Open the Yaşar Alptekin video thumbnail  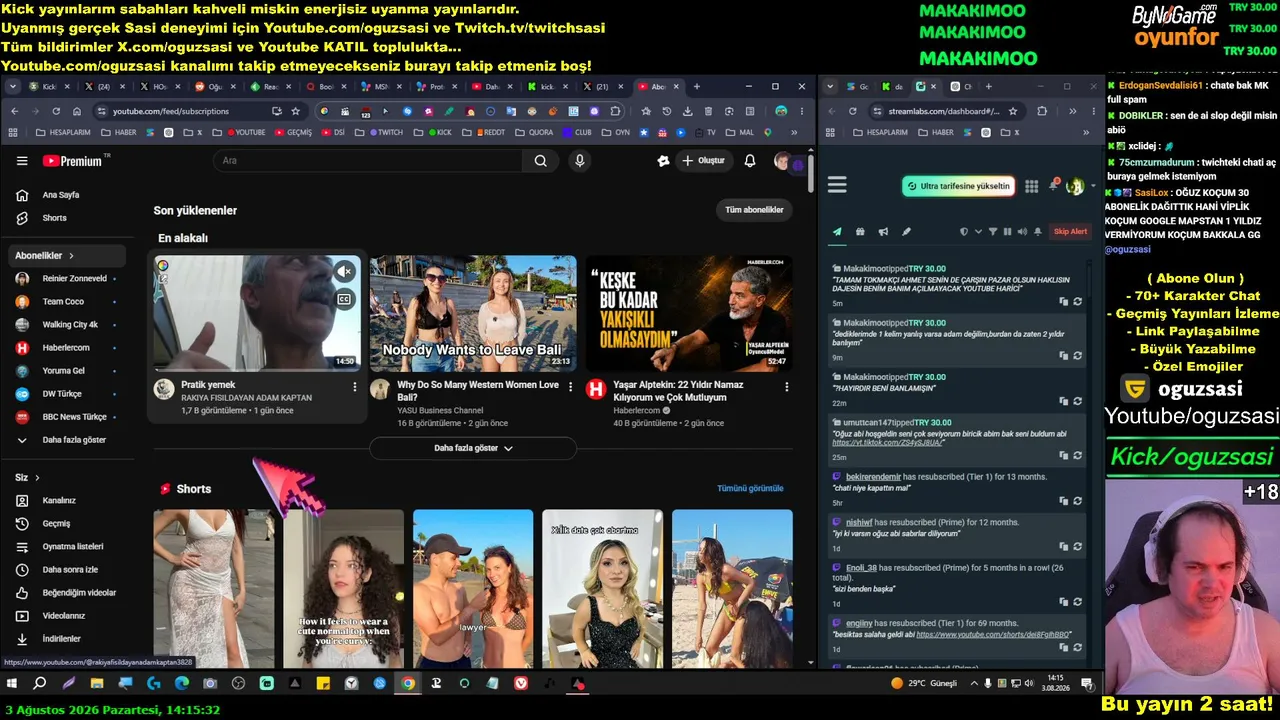click(x=689, y=313)
